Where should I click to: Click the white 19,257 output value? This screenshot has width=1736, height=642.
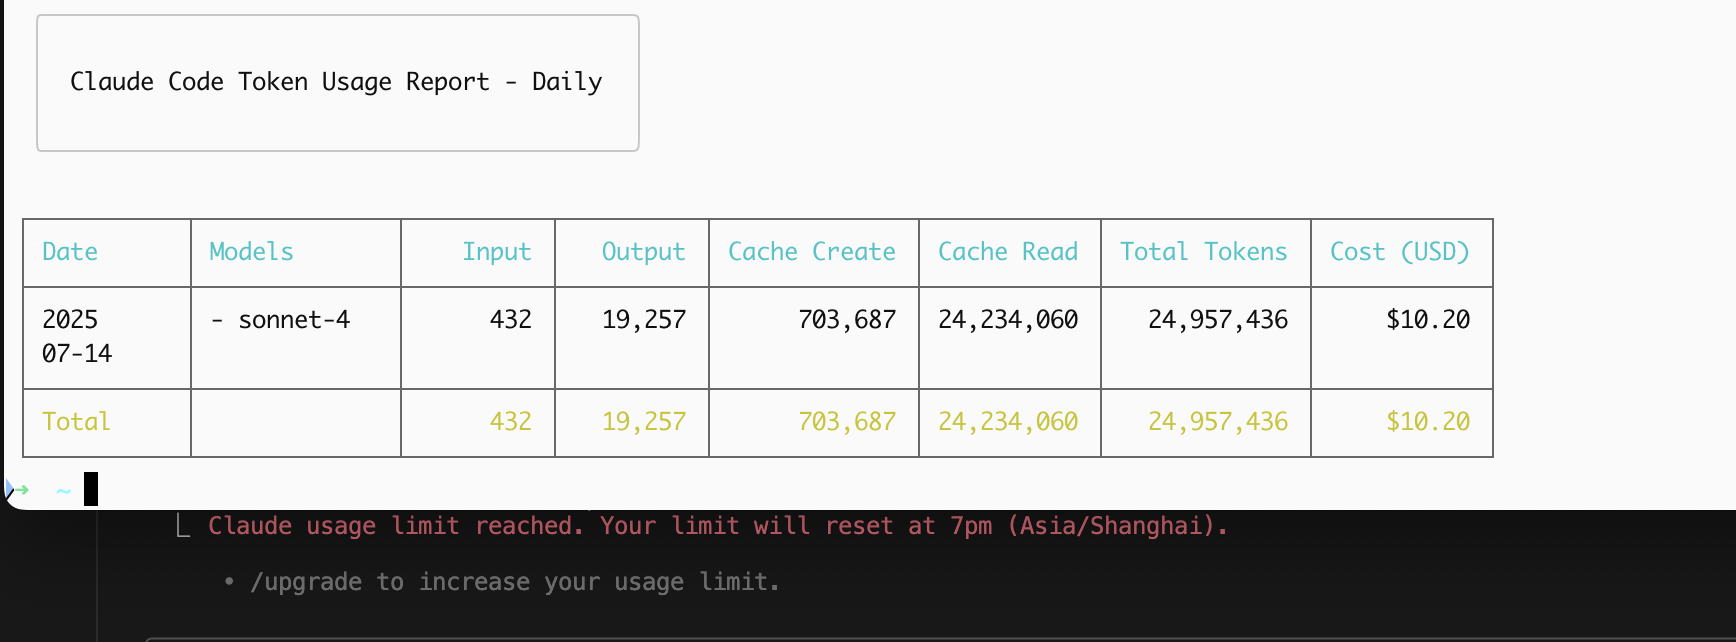(x=643, y=320)
